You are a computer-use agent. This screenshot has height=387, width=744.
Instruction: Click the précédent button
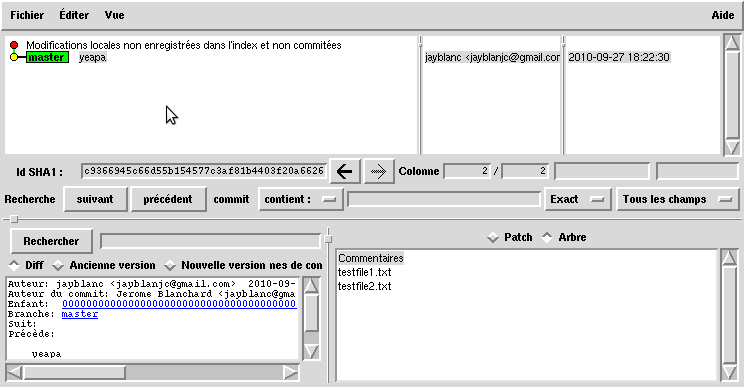coord(168,199)
